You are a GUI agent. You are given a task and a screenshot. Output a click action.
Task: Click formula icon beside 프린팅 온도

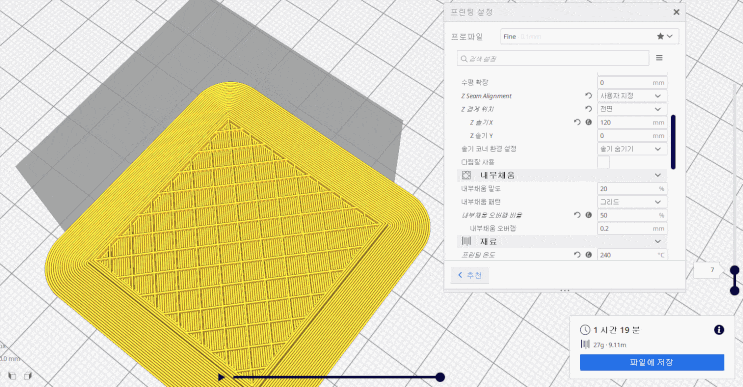(x=589, y=255)
